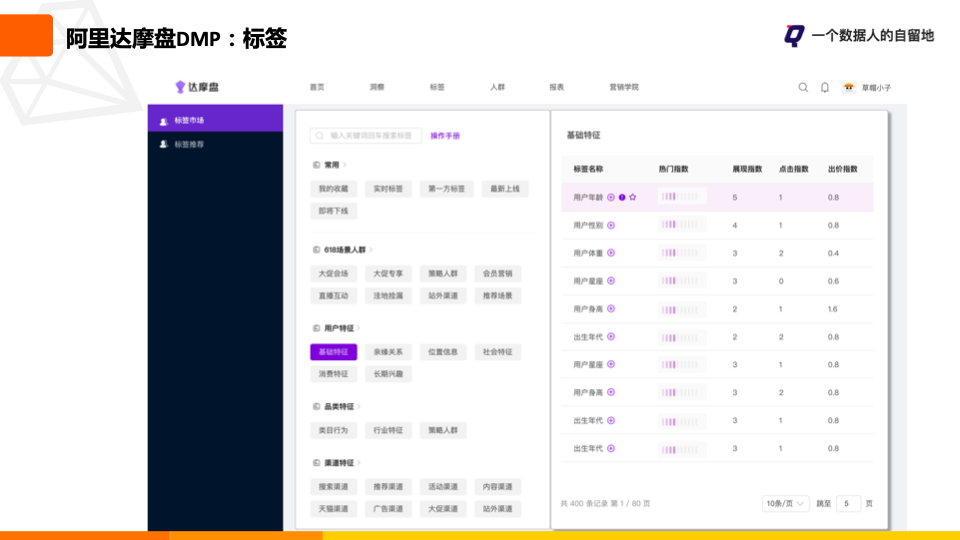The height and width of the screenshot is (540, 960).
Task: Open the 营销学院 nav tab
Action: [624, 87]
